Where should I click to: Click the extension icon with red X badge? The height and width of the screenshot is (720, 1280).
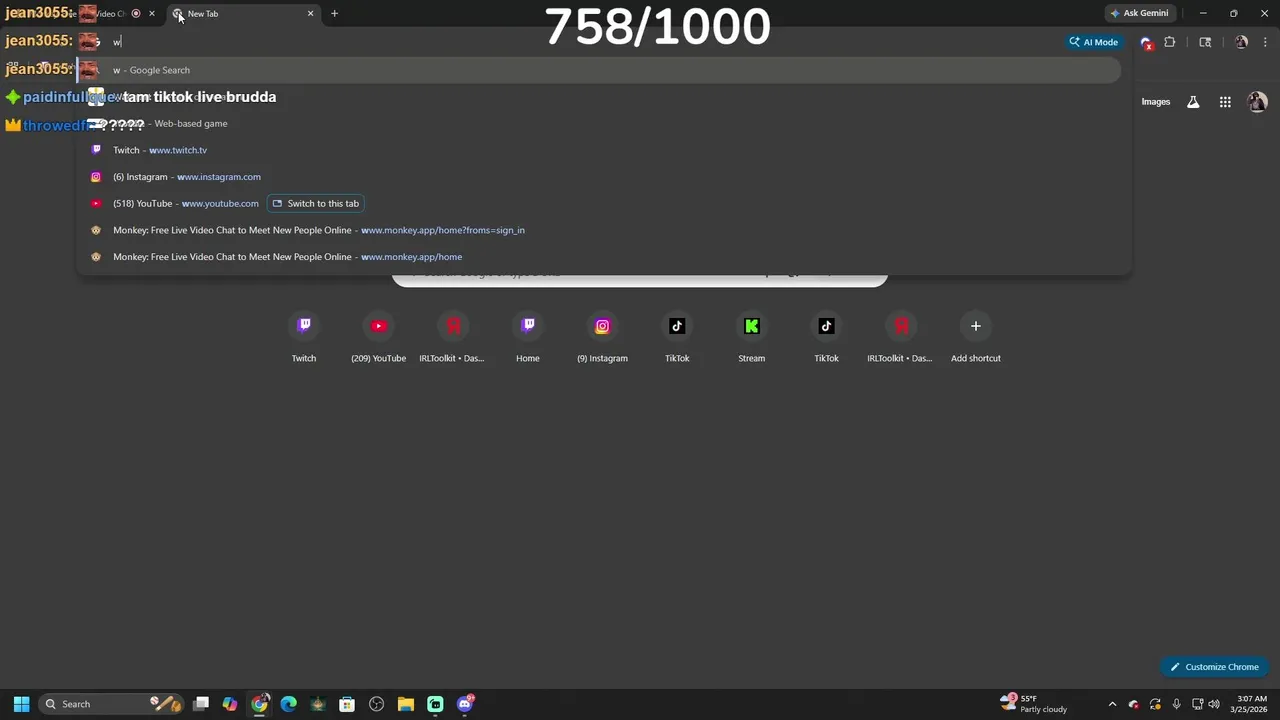pos(1146,42)
